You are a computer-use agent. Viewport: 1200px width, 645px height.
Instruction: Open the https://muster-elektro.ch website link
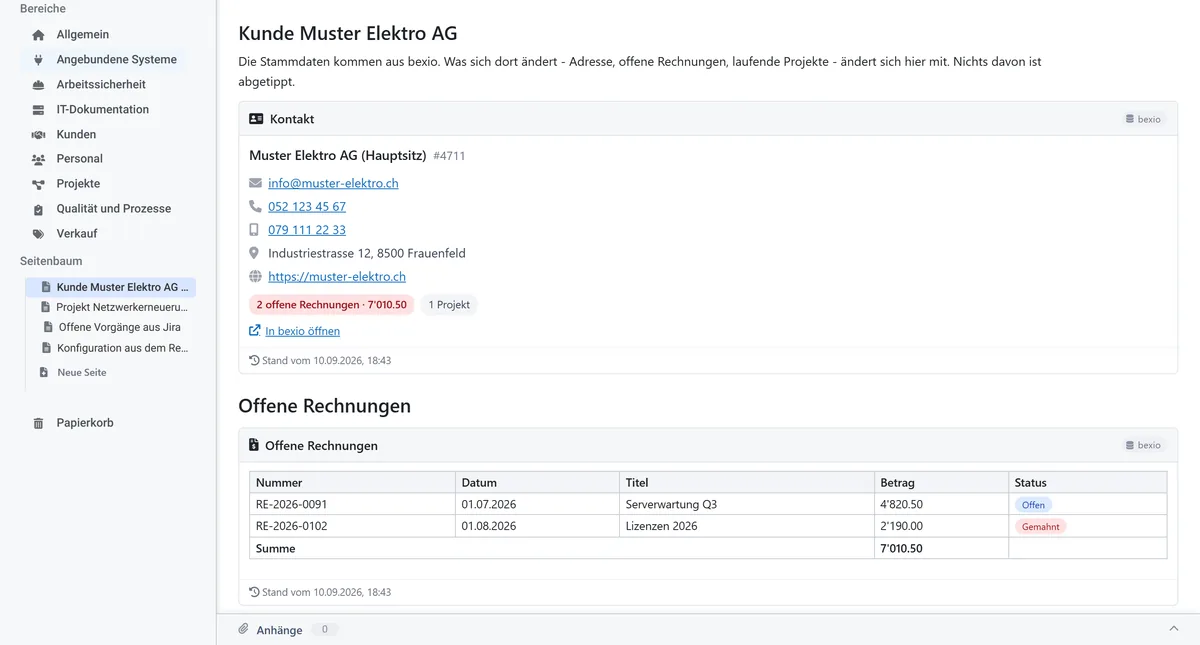point(337,277)
